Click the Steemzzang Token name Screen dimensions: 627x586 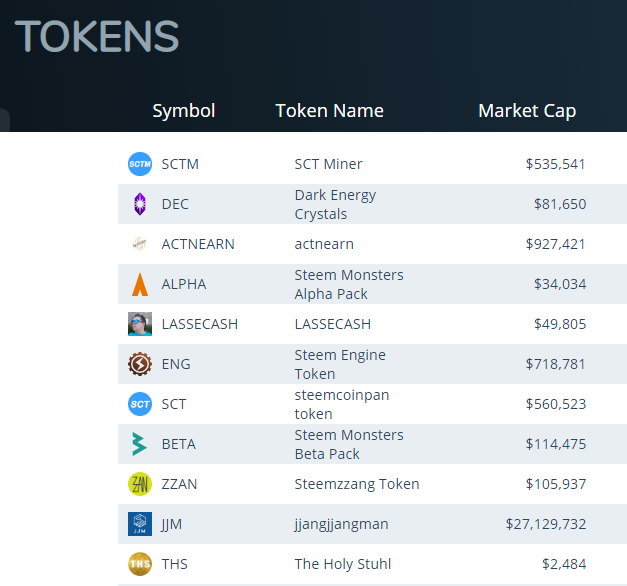[357, 484]
